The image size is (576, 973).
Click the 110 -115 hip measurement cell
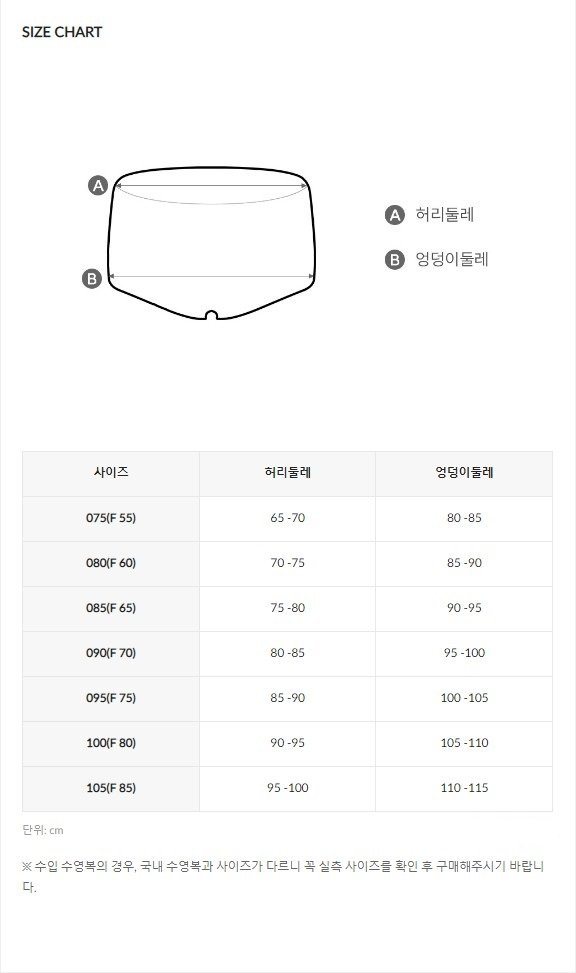pyautogui.click(x=464, y=788)
